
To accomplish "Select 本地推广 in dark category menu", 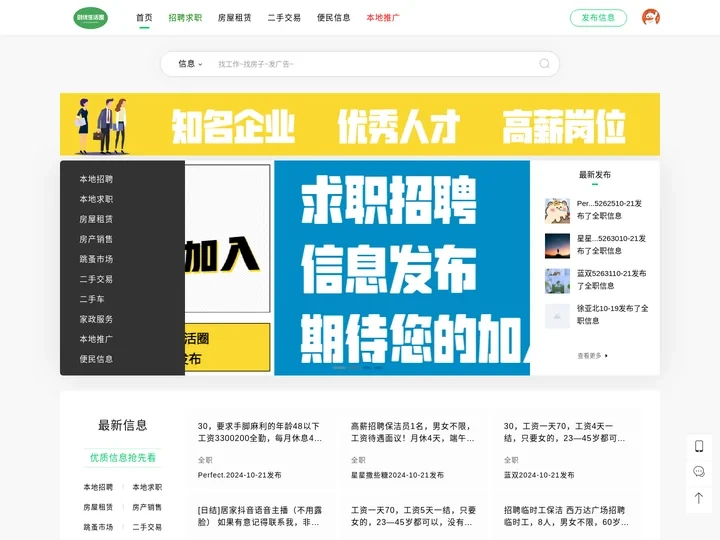I will [96, 339].
